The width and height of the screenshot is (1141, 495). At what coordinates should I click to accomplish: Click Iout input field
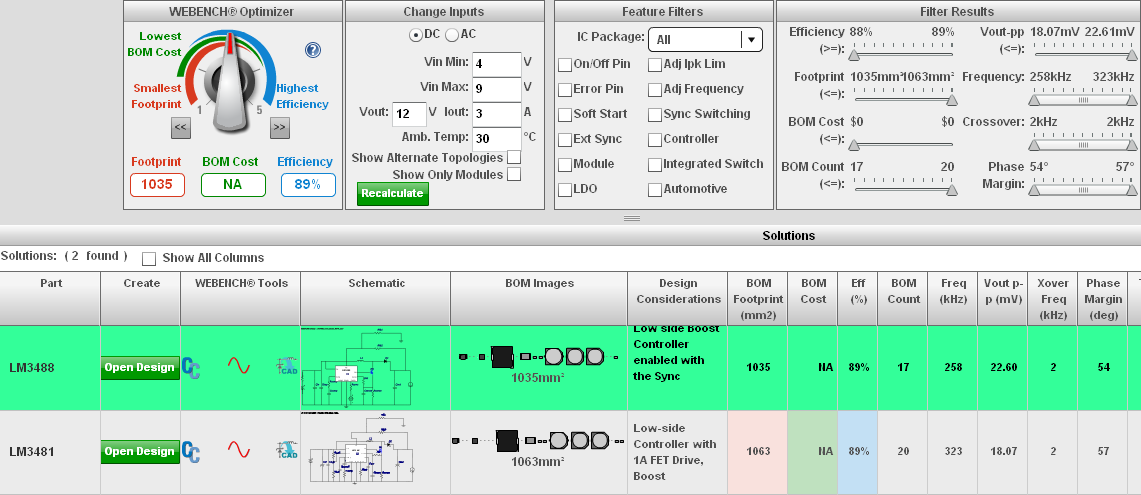(x=497, y=114)
